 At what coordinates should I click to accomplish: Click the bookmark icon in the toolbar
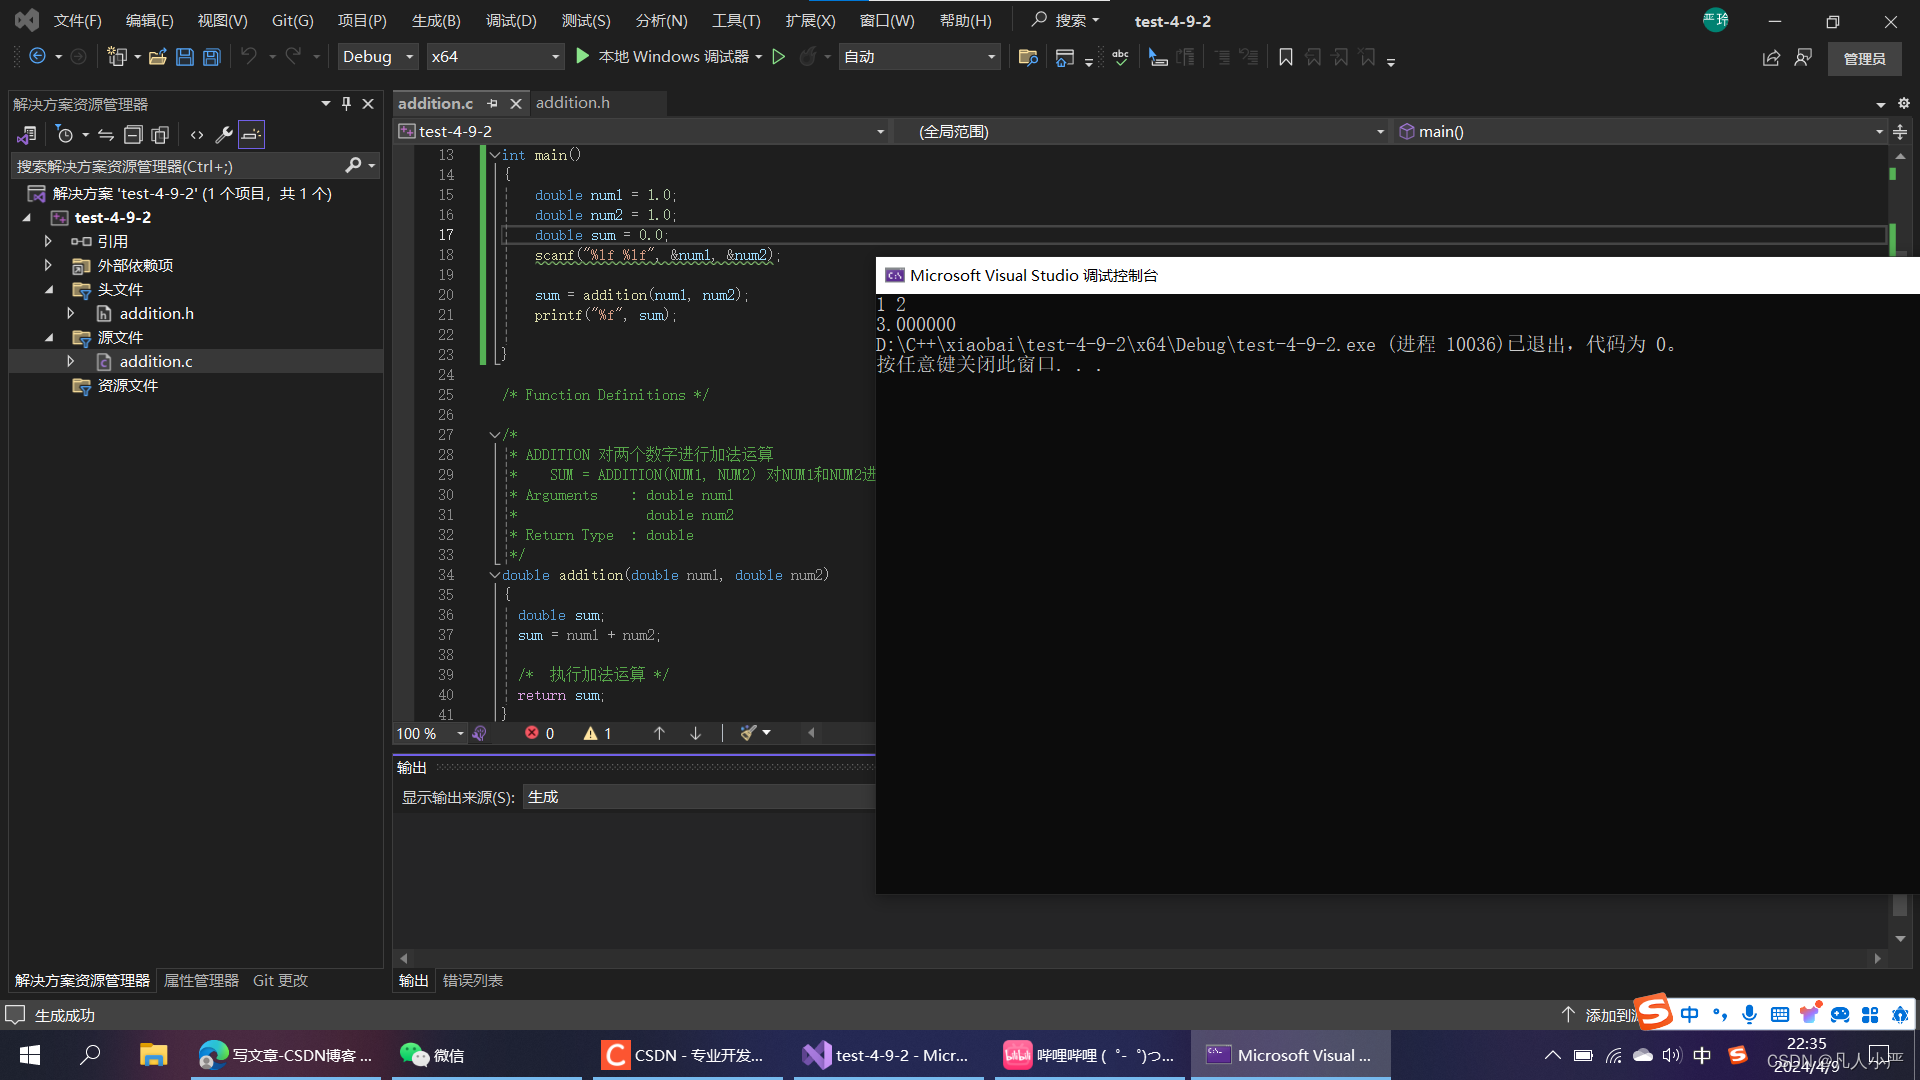[1286, 57]
